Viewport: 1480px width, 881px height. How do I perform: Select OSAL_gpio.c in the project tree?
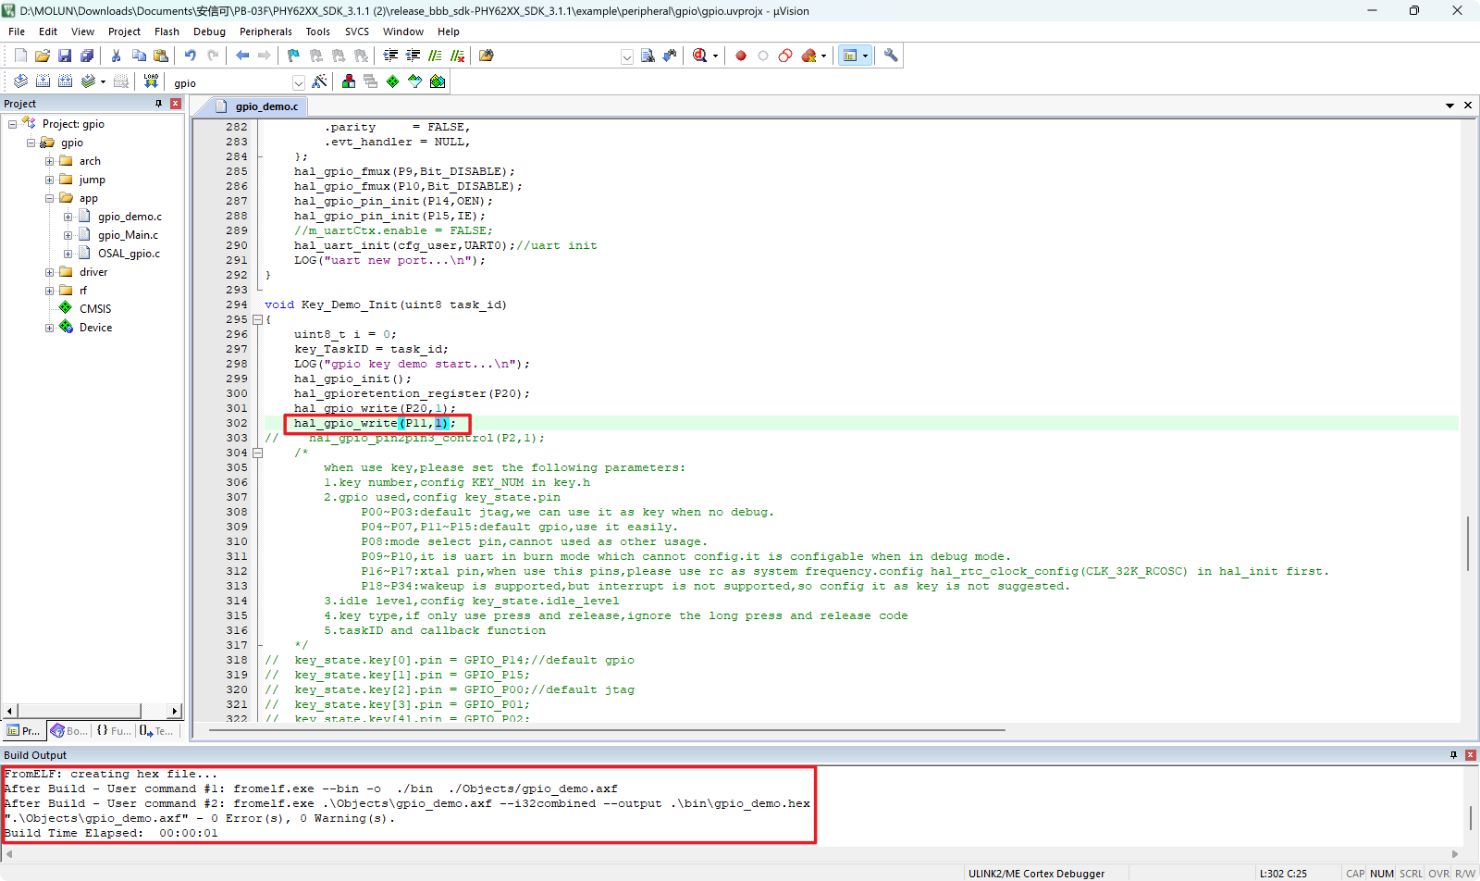[128, 254]
